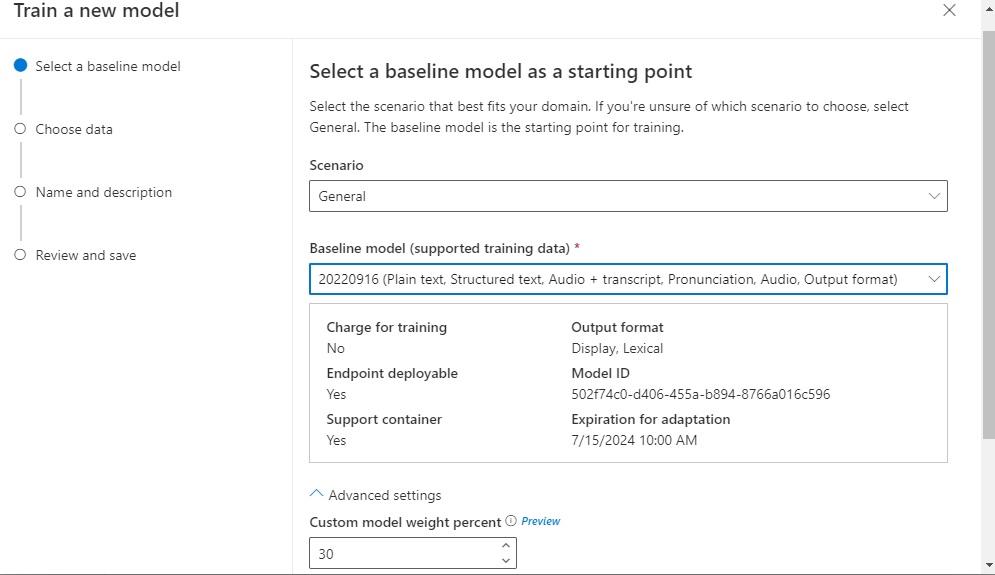Image resolution: width=995 pixels, height=575 pixels.
Task: Go to the Choose data step label
Action: click(x=74, y=129)
